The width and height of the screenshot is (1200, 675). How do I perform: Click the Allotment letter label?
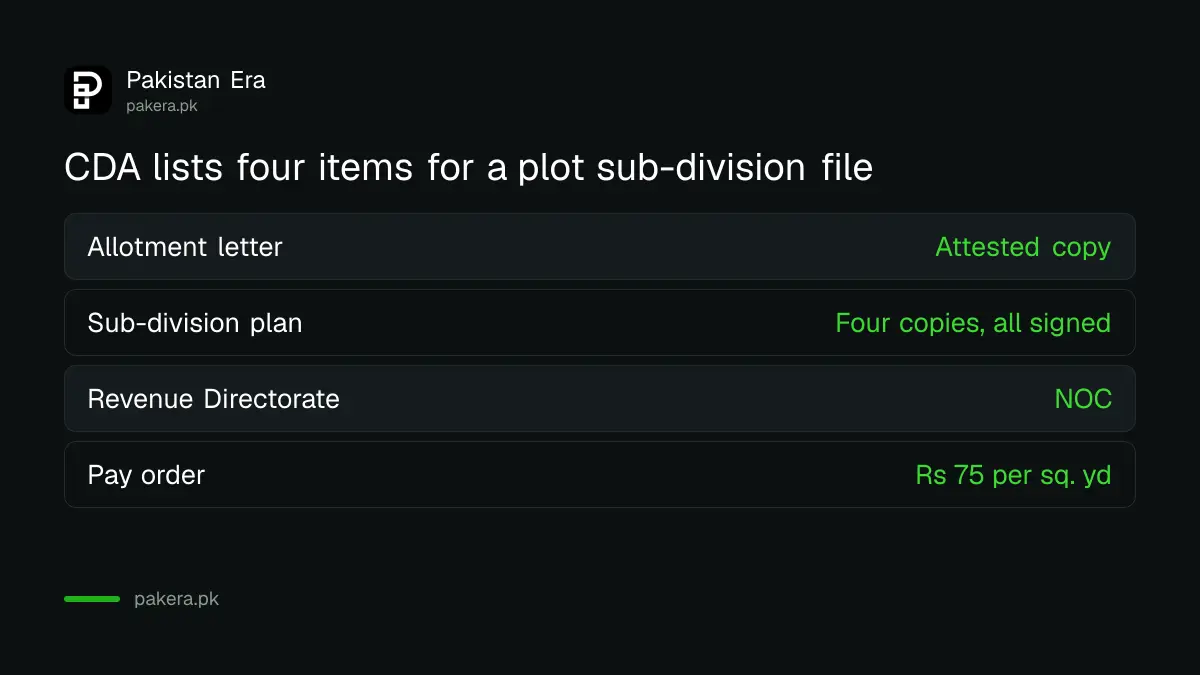coord(185,246)
